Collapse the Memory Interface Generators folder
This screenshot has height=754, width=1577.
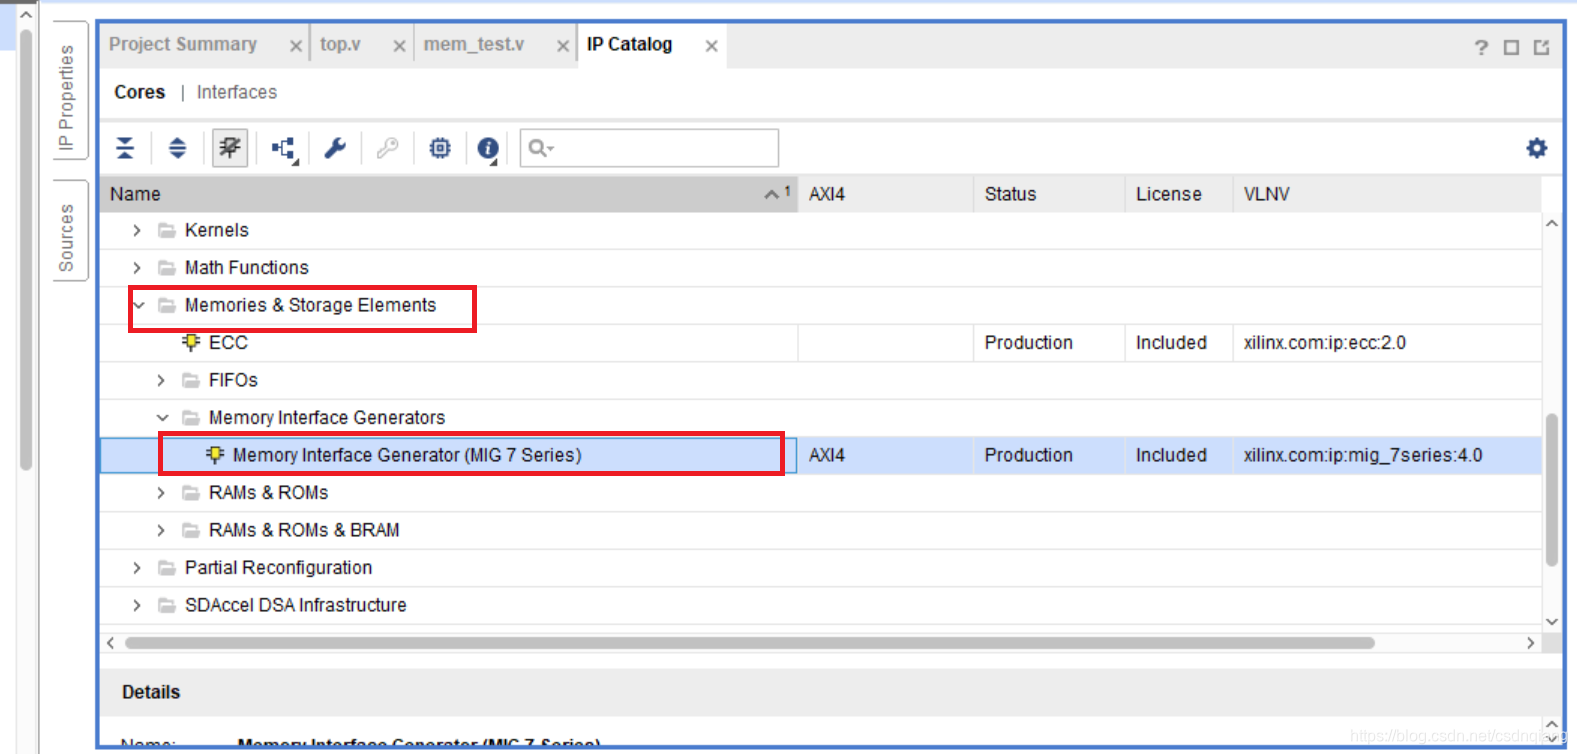pos(162,418)
